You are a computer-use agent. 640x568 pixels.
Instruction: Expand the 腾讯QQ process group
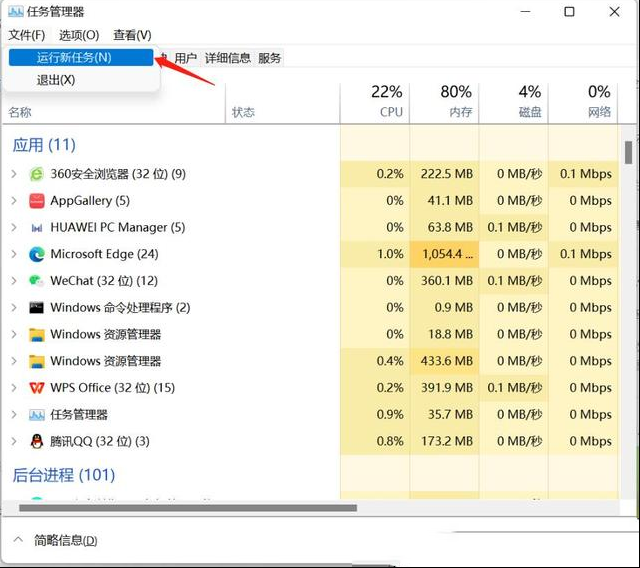tap(14, 441)
